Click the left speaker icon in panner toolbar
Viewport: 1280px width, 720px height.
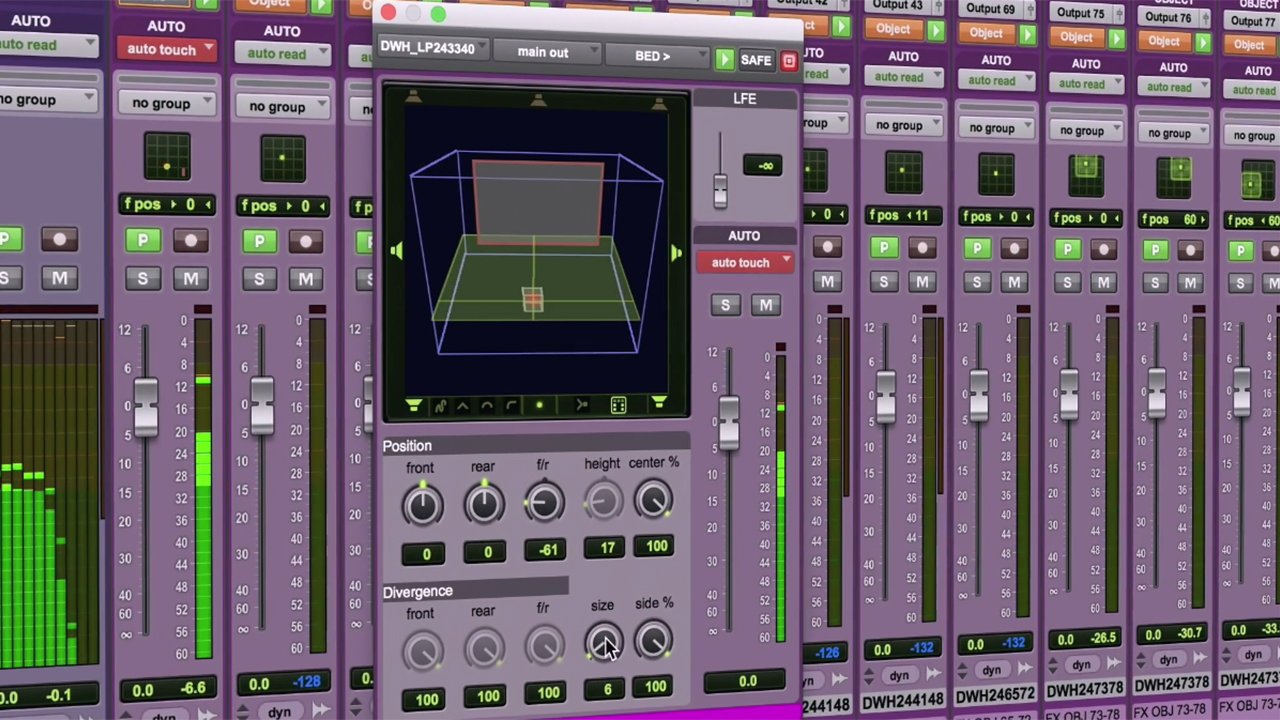click(x=414, y=405)
